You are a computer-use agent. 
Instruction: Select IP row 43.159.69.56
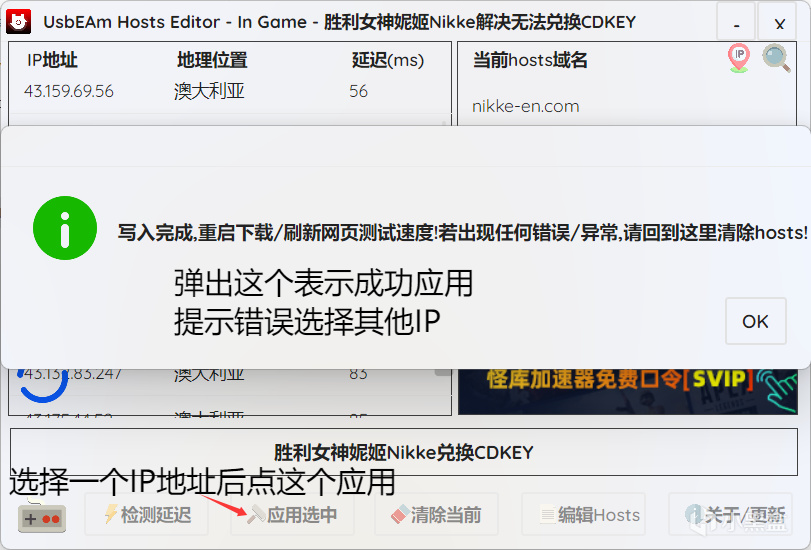[230, 92]
